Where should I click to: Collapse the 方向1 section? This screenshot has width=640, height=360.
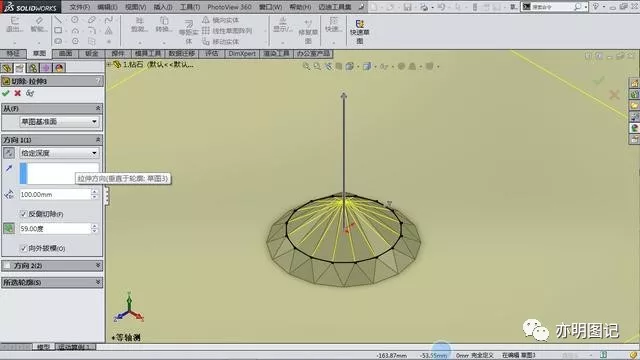point(98,140)
